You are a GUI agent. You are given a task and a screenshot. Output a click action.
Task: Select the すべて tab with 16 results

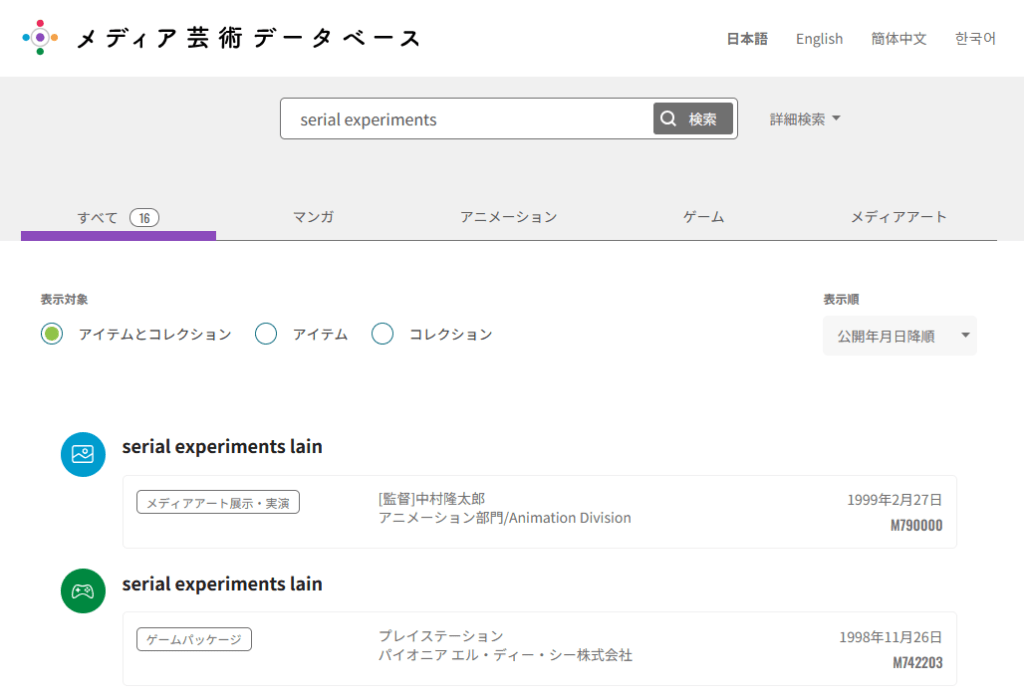click(118, 218)
